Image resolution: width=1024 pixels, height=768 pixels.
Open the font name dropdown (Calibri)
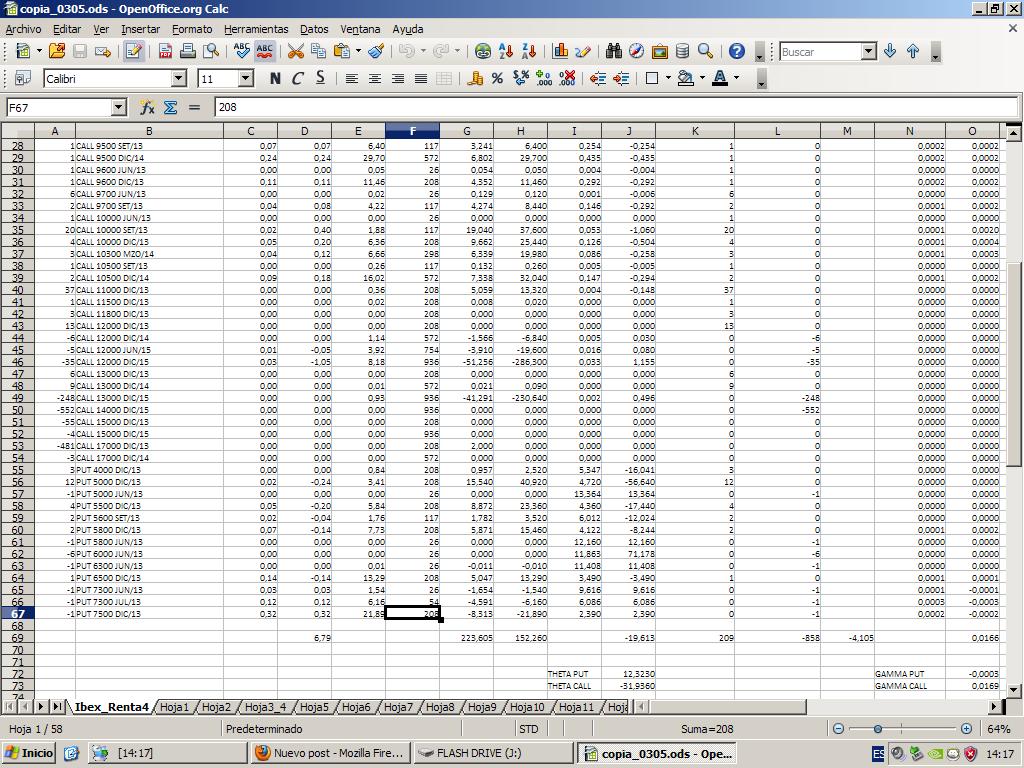click(179, 78)
